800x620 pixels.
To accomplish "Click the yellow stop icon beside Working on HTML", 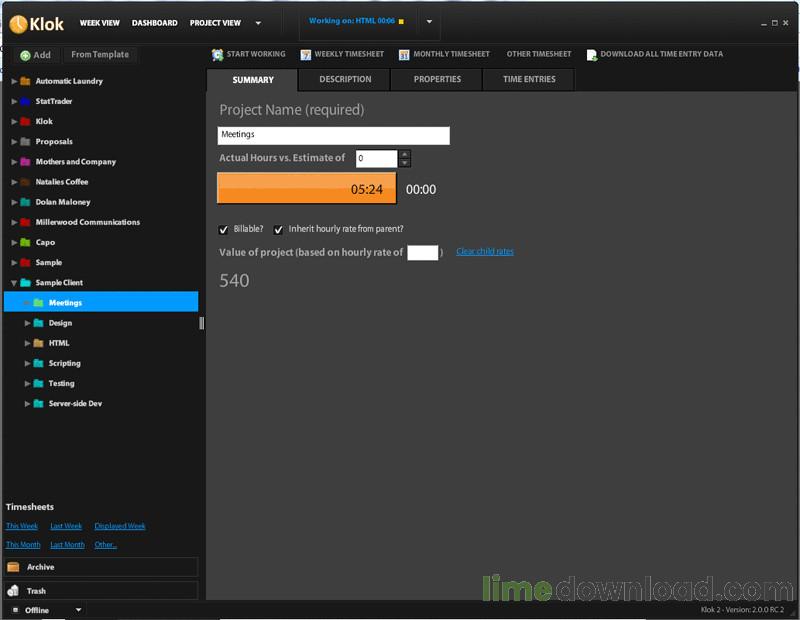I will pyautogui.click(x=401, y=21).
